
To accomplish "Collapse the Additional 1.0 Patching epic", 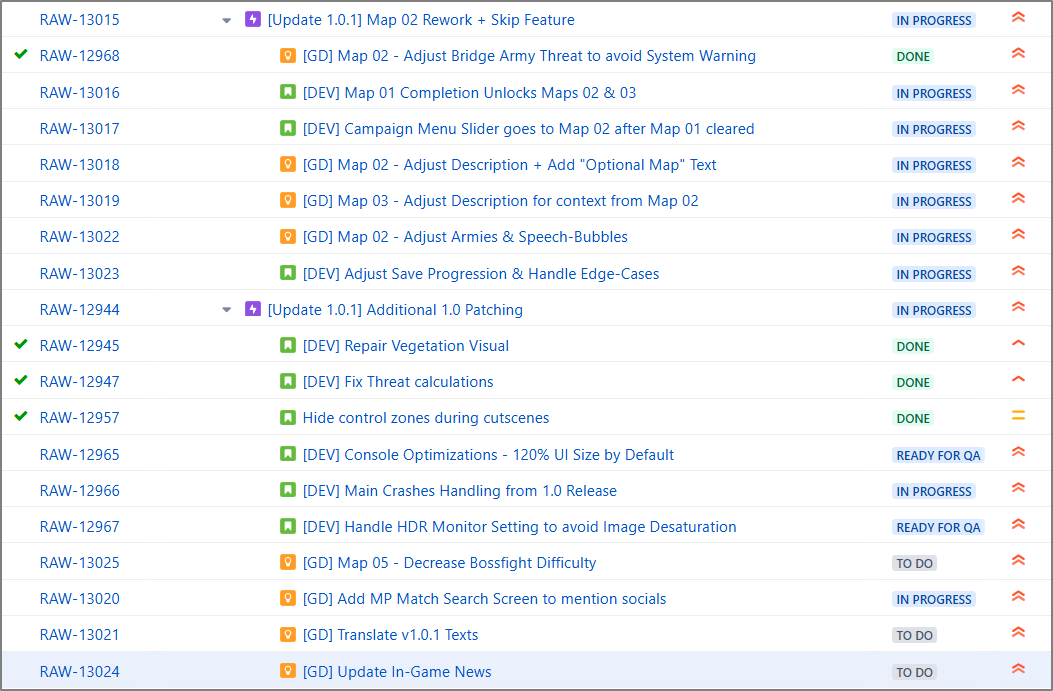I will point(227,310).
